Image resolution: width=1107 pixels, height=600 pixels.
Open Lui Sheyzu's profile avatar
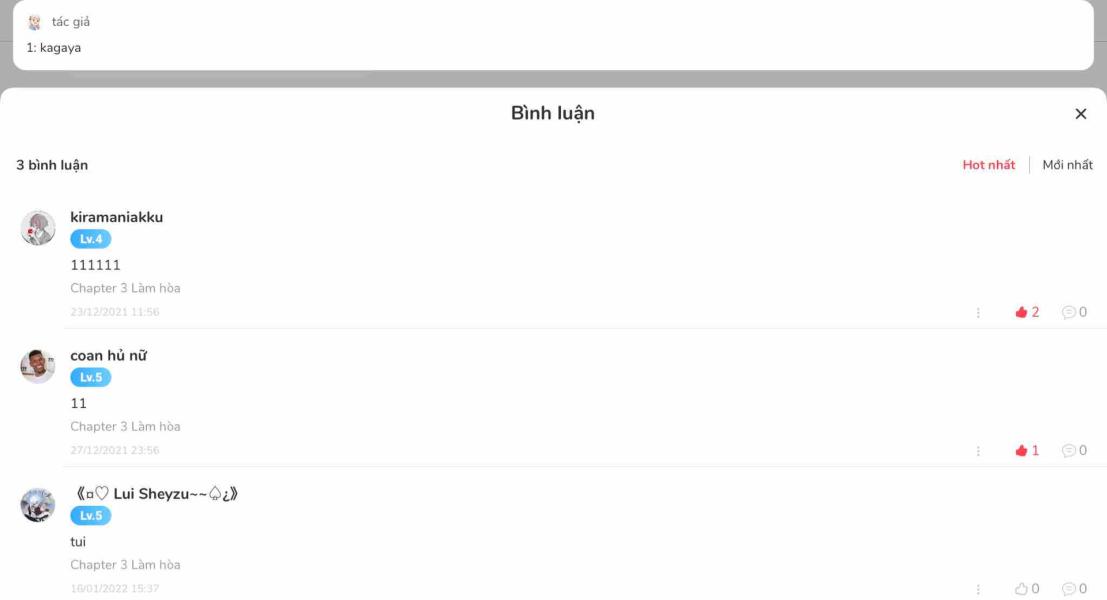[37, 504]
